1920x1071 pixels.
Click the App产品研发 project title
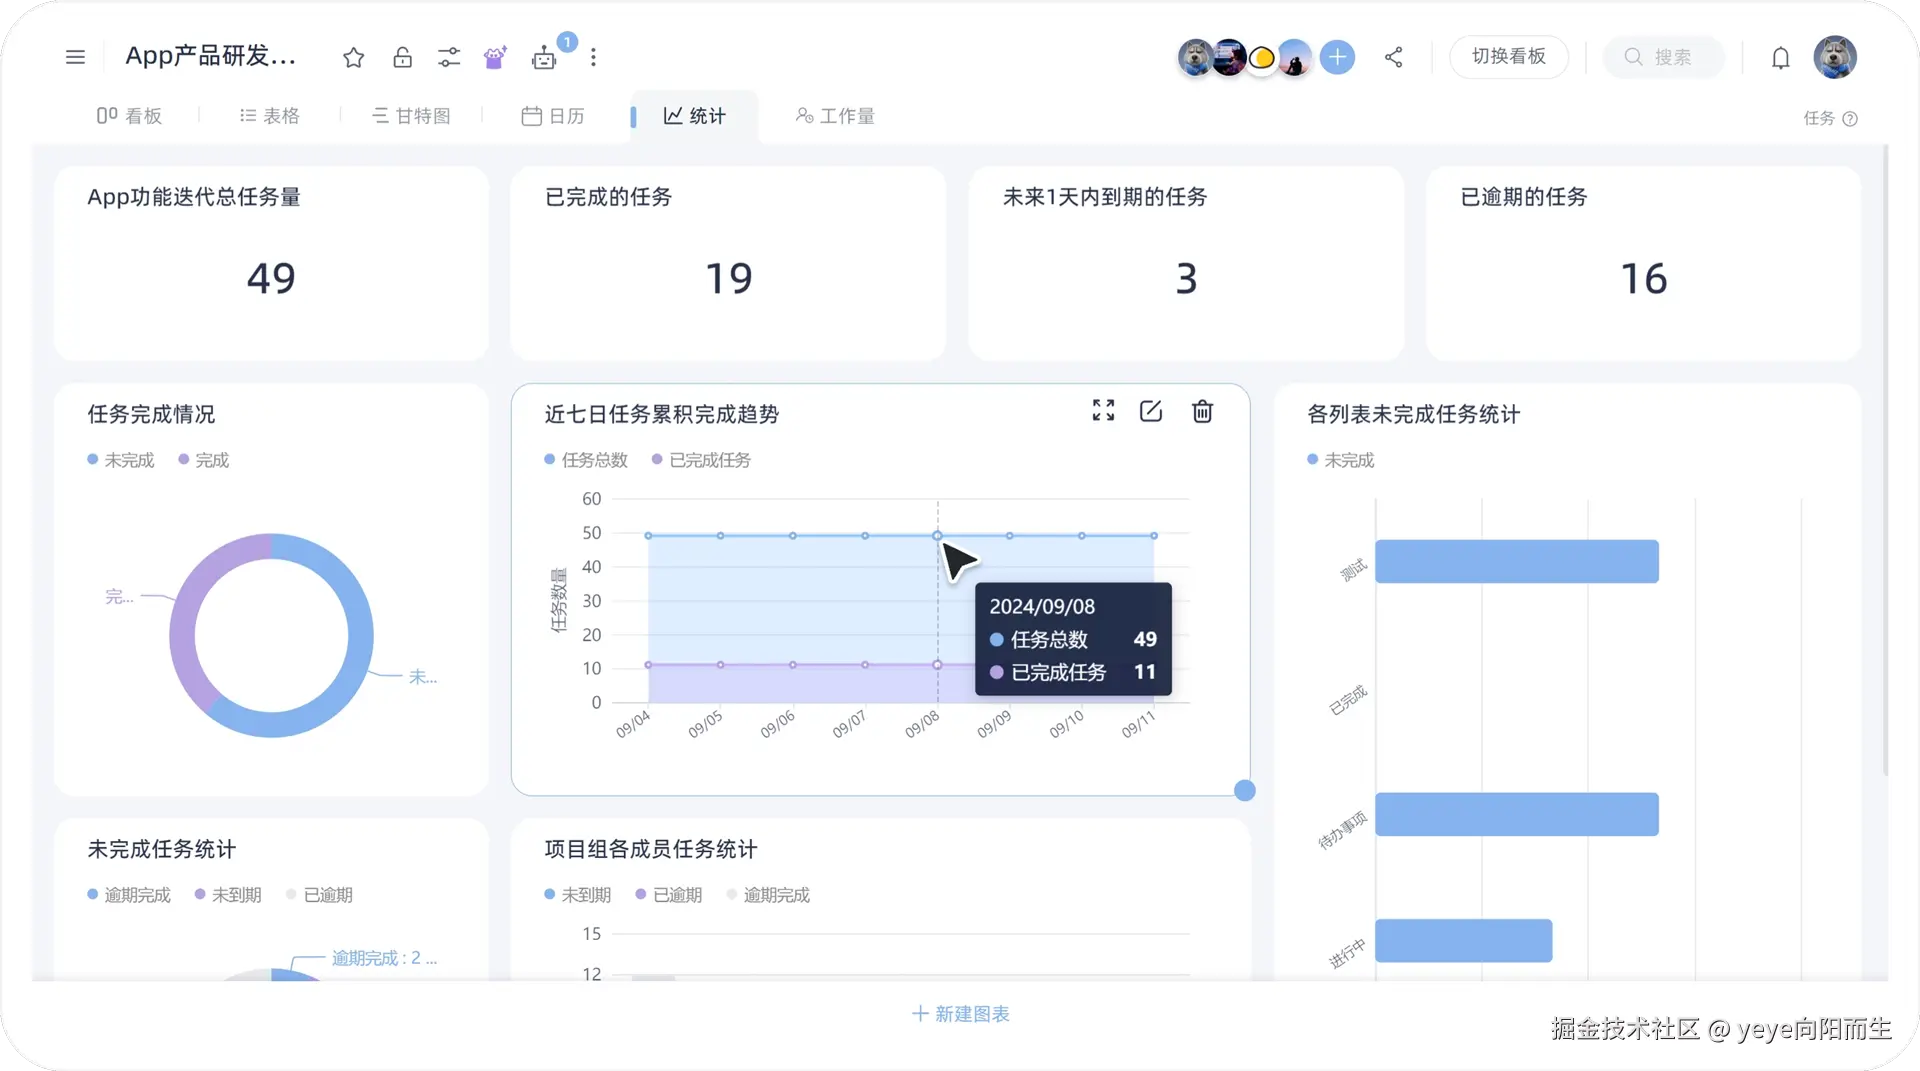(x=210, y=56)
